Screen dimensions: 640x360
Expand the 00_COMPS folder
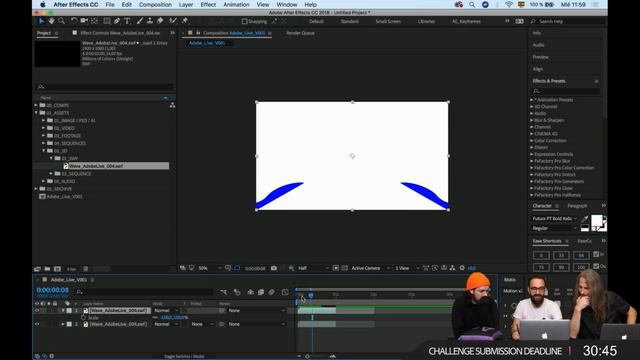[36, 105]
